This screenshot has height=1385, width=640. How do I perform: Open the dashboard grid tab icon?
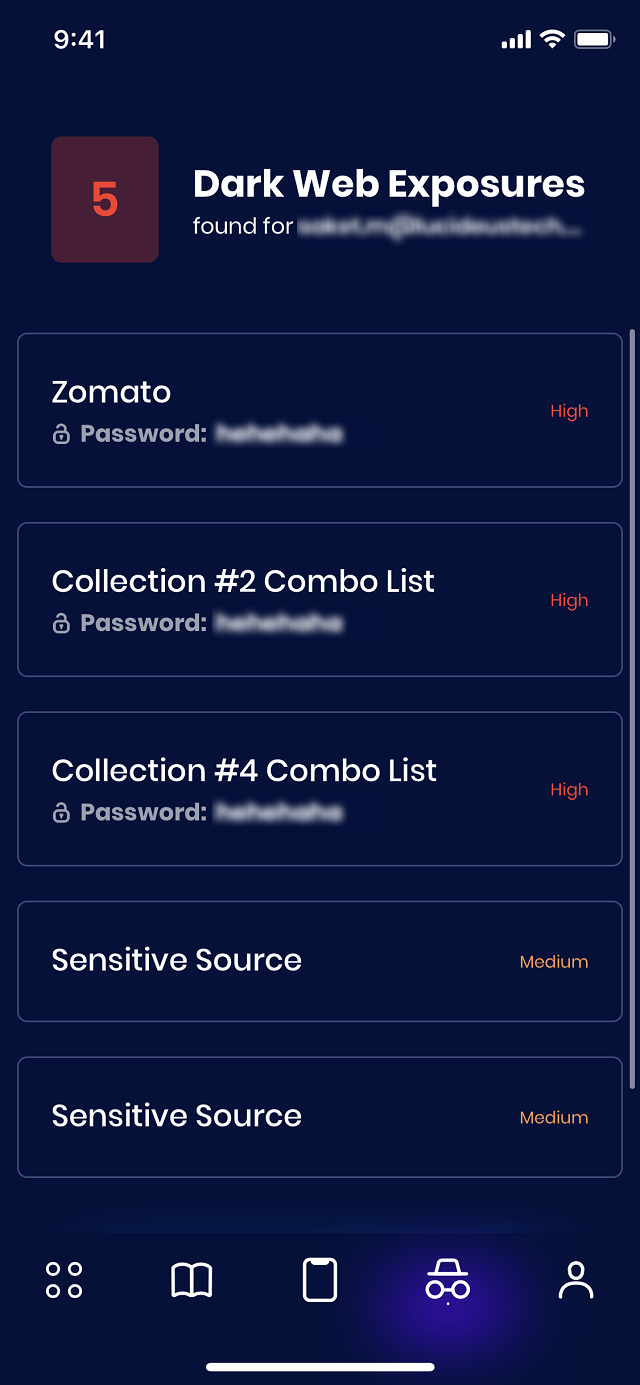[64, 1280]
